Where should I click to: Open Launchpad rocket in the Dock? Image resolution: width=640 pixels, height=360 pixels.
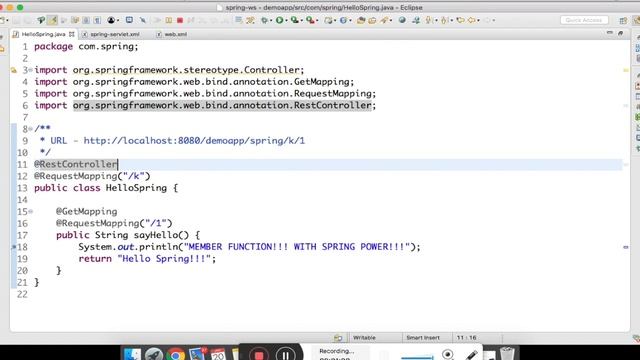pos(154,354)
